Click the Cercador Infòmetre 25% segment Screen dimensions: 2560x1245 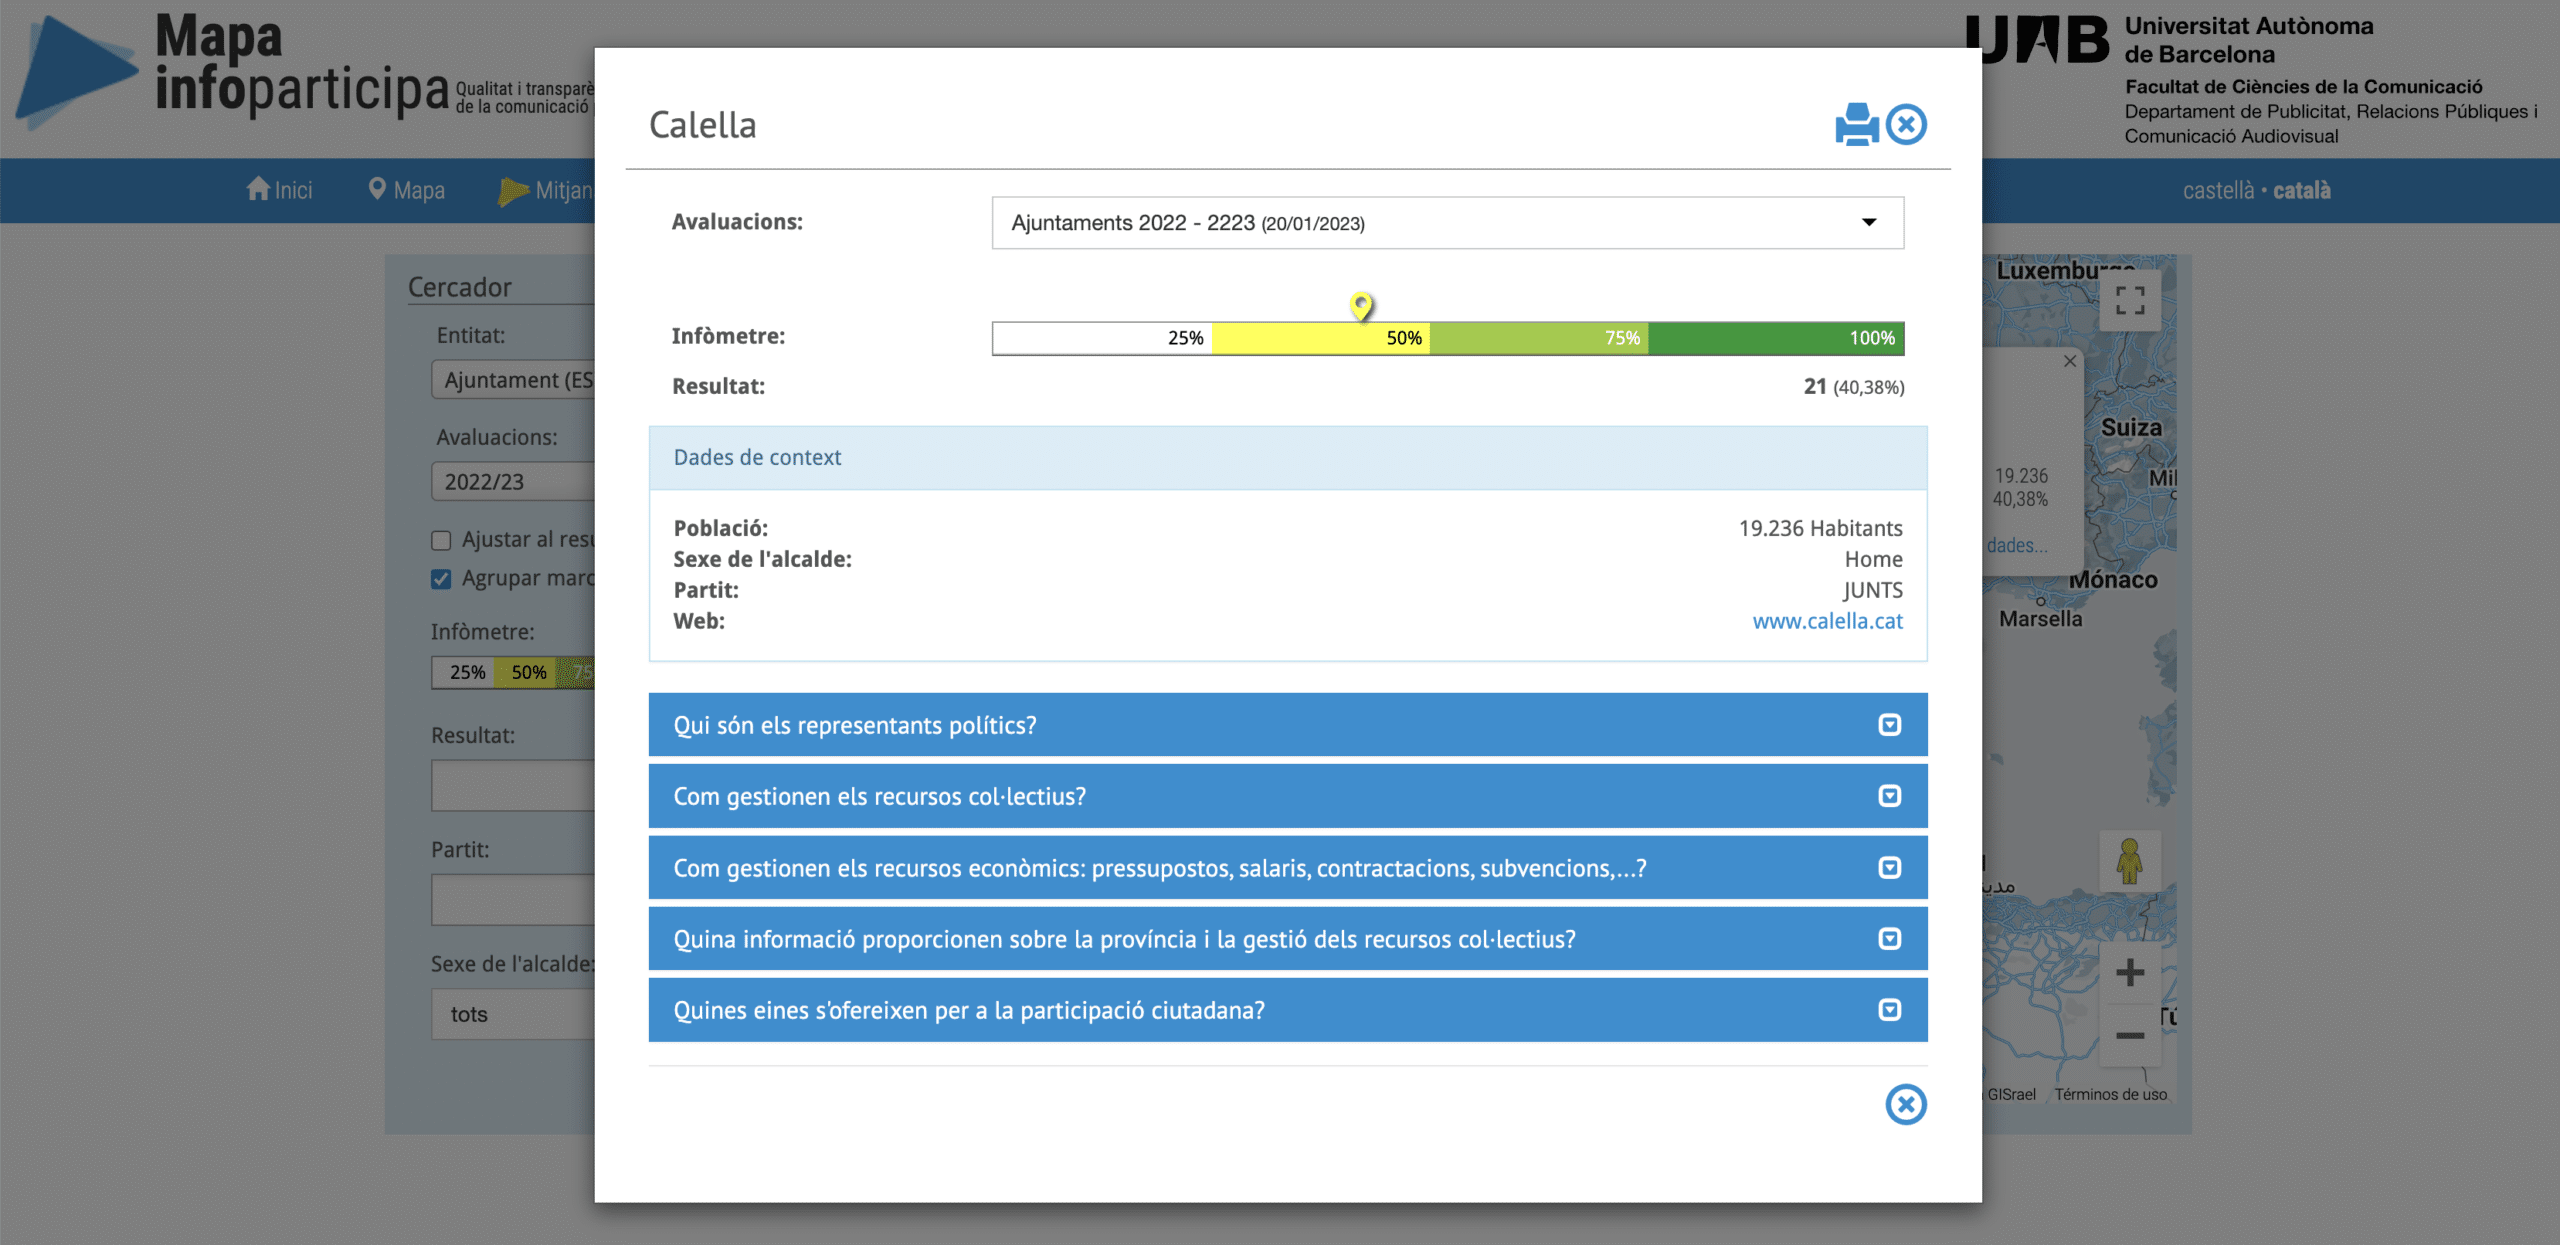coord(465,672)
